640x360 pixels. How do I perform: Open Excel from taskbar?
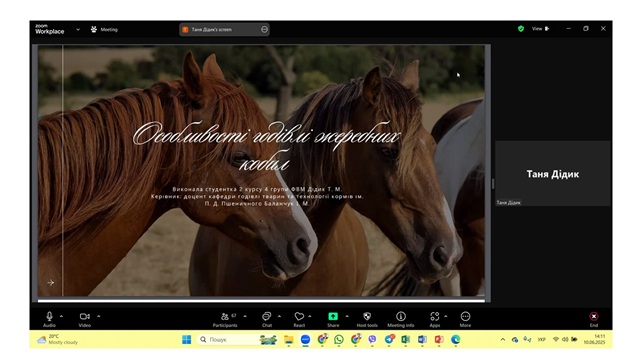click(x=406, y=340)
